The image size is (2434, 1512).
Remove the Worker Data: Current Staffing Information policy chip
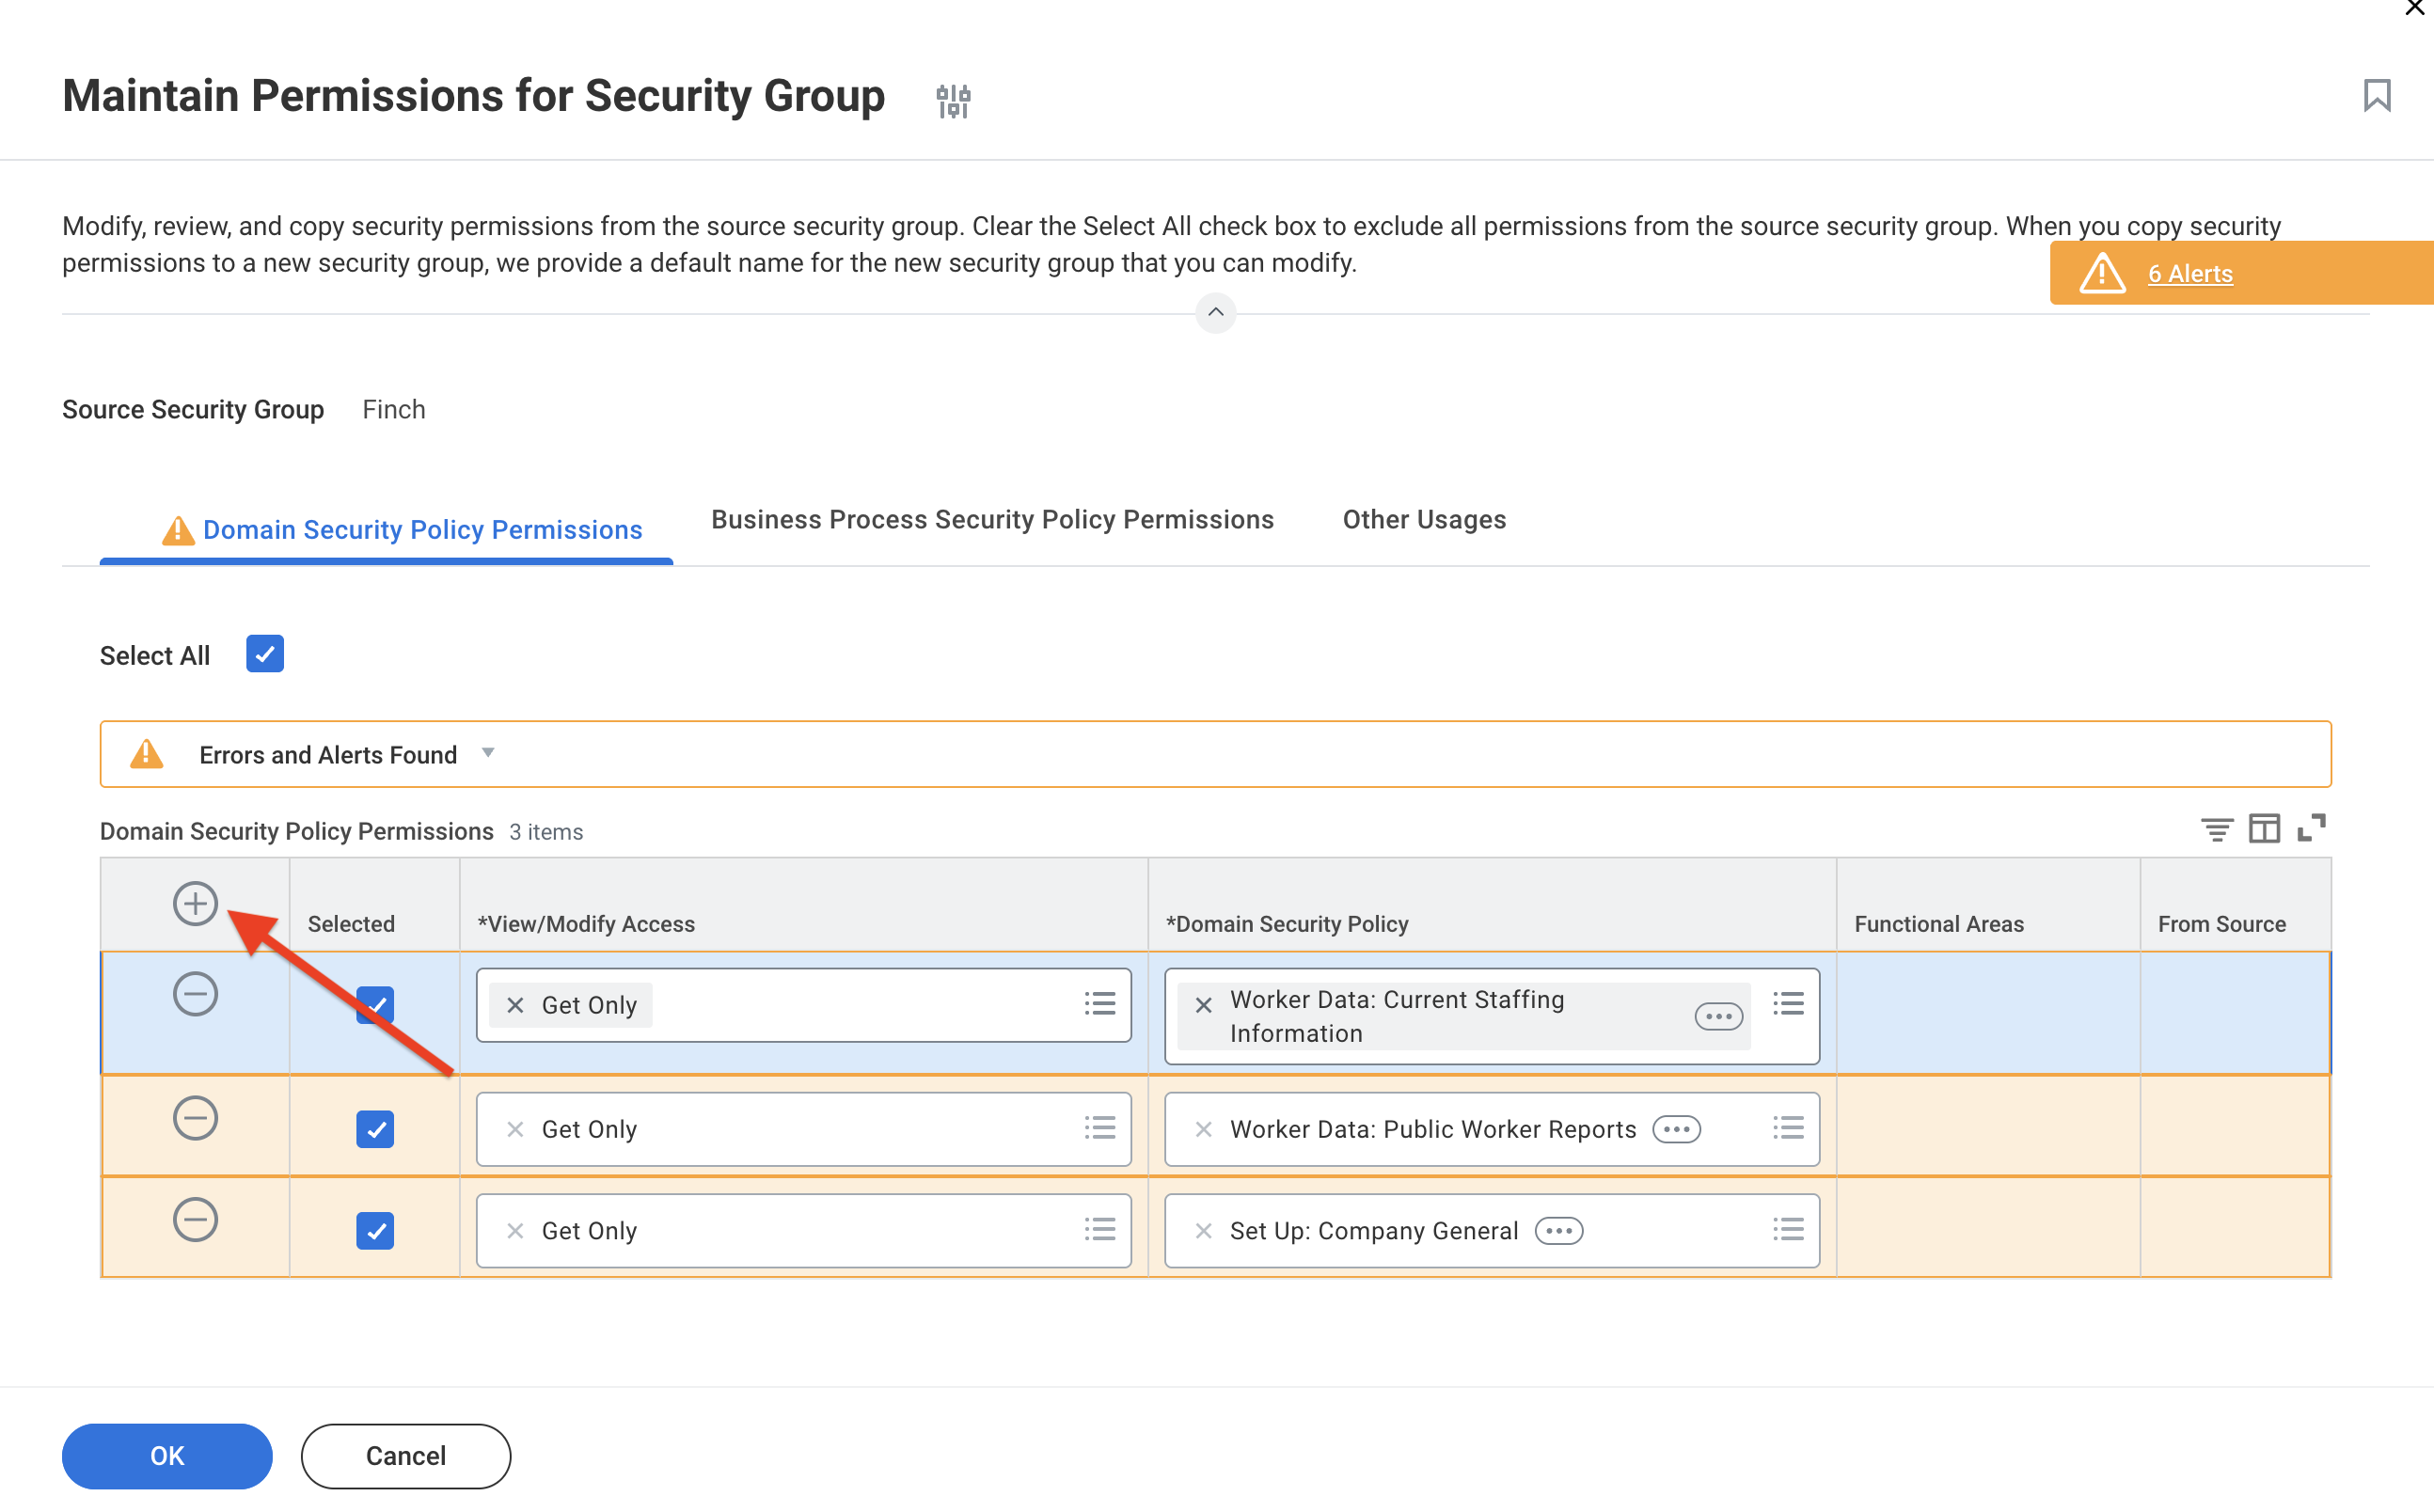[1204, 1005]
